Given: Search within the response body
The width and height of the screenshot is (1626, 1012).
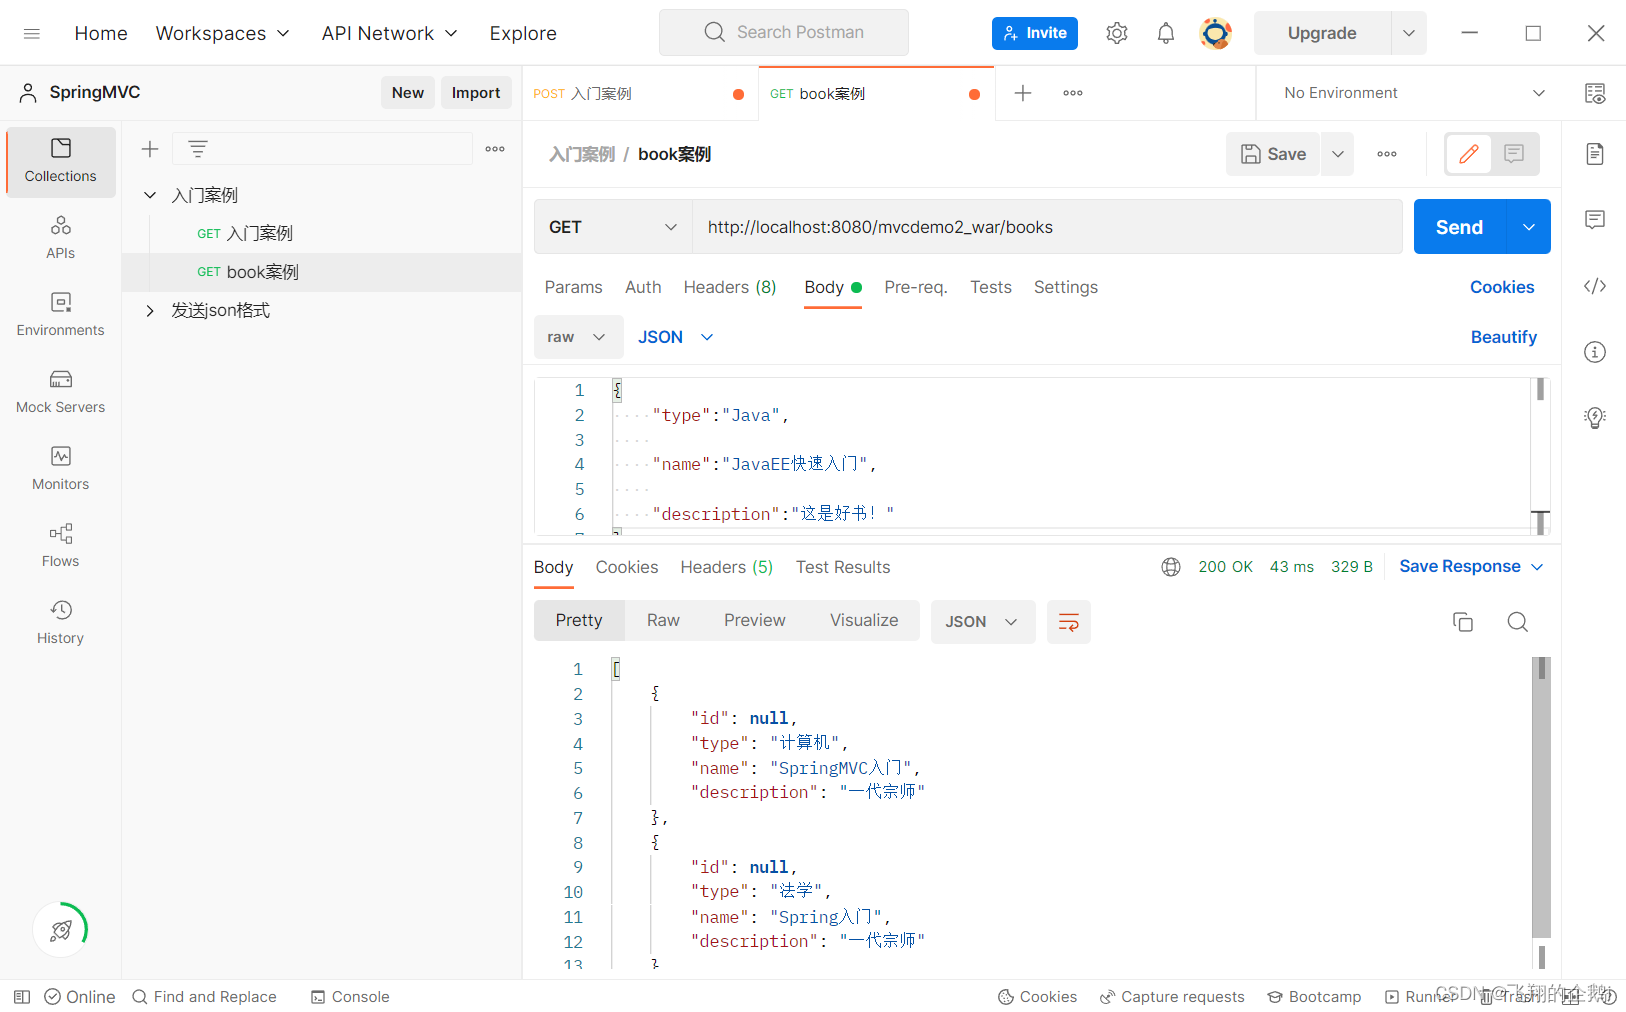Looking at the screenshot, I should pyautogui.click(x=1517, y=622).
